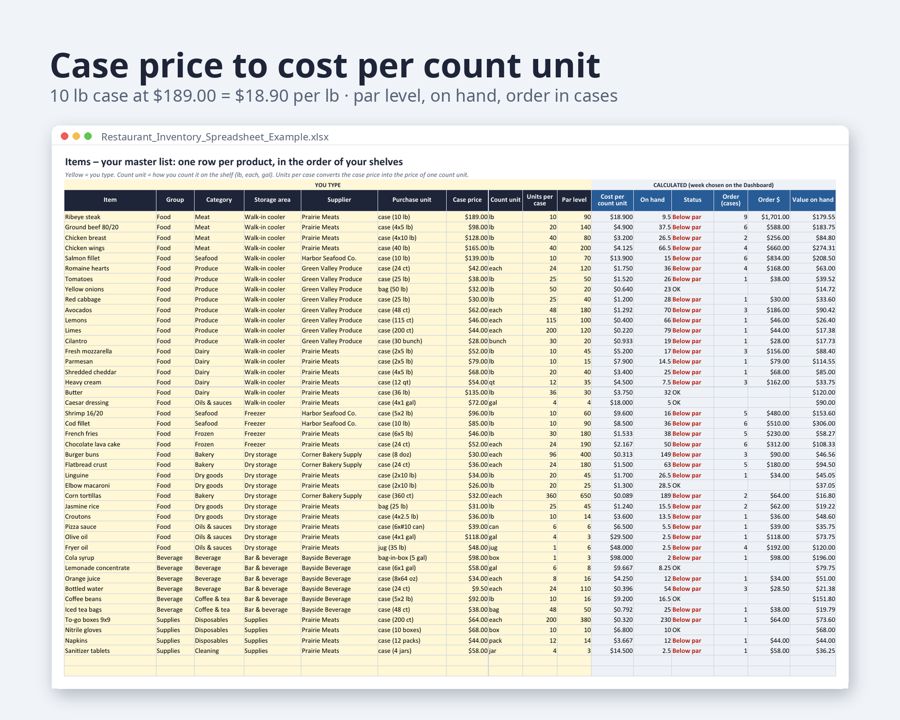900x720 pixels.
Task: Select the 'Case price' column header
Action: click(467, 200)
